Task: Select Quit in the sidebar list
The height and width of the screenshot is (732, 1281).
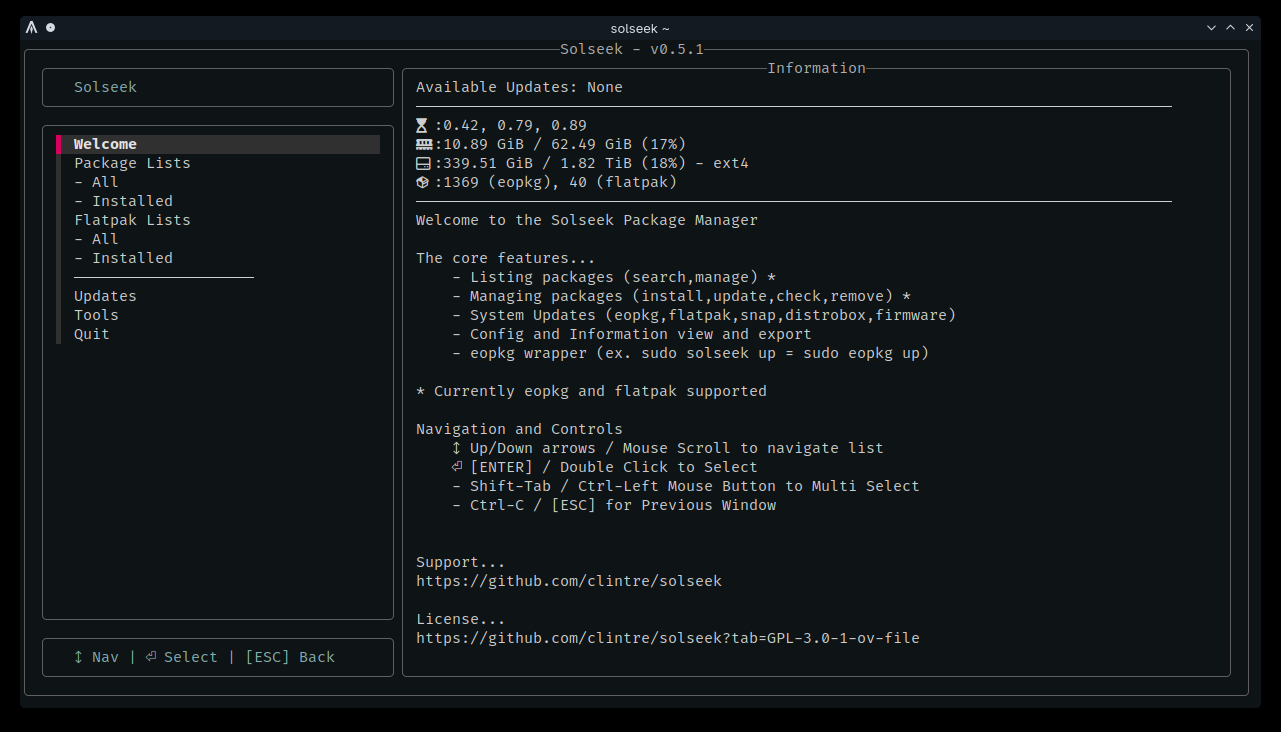Action: (92, 334)
